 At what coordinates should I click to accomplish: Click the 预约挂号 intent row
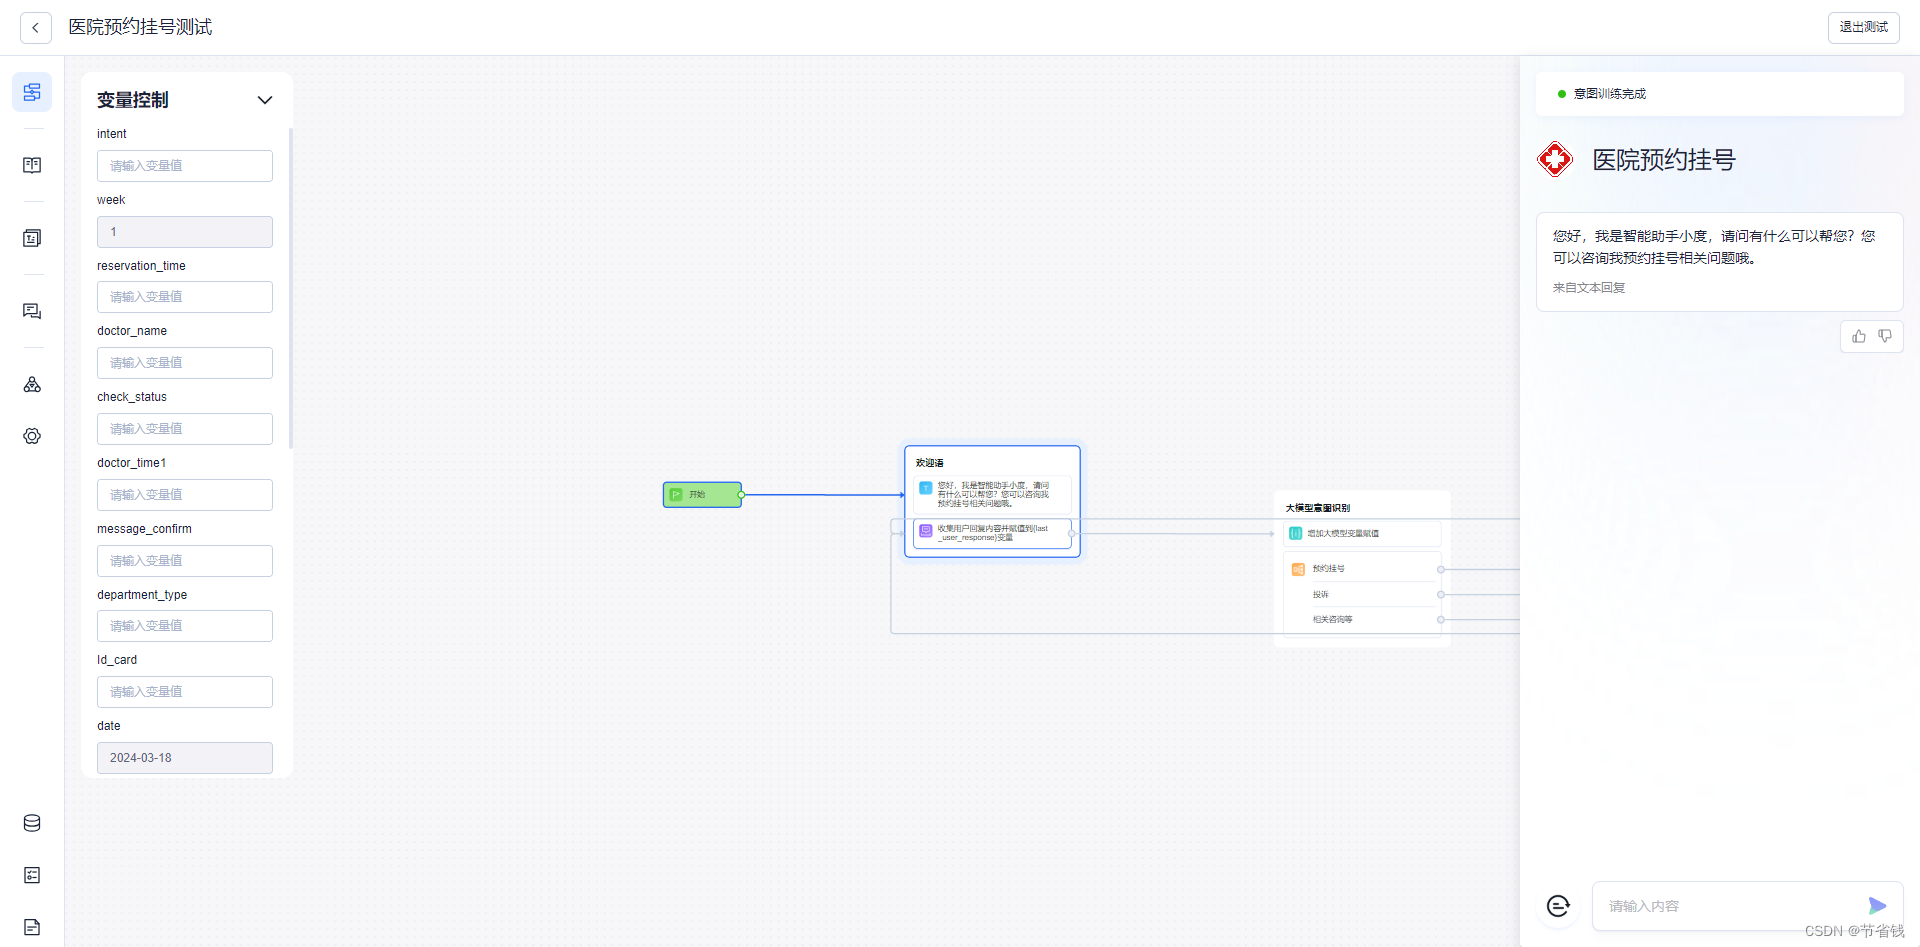[1362, 569]
